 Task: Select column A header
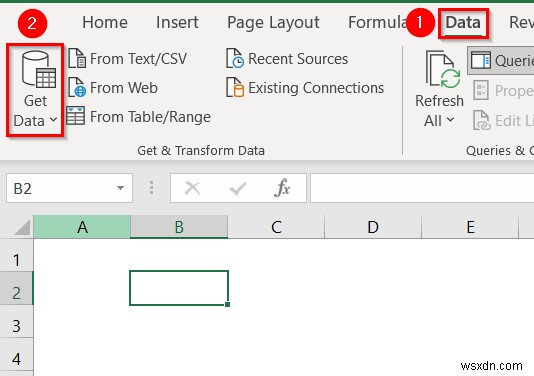click(x=82, y=227)
